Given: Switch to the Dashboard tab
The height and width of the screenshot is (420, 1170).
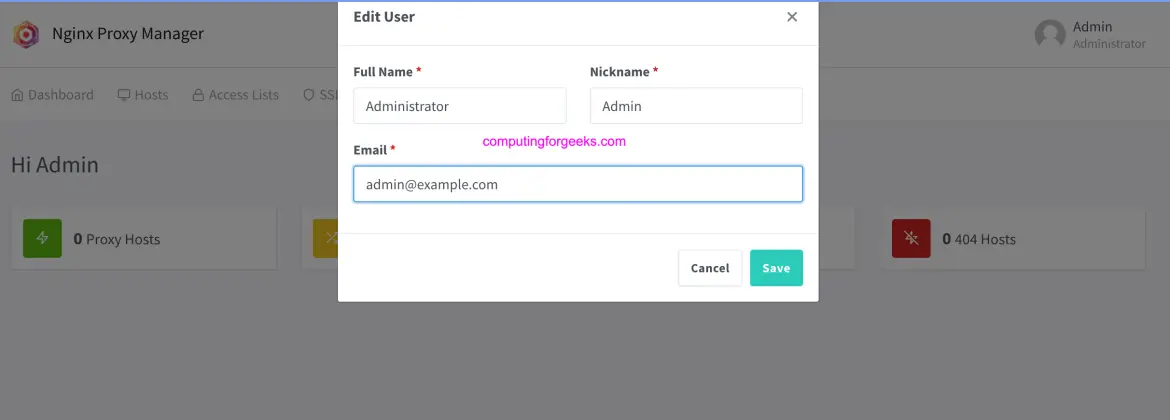Looking at the screenshot, I should pos(52,95).
